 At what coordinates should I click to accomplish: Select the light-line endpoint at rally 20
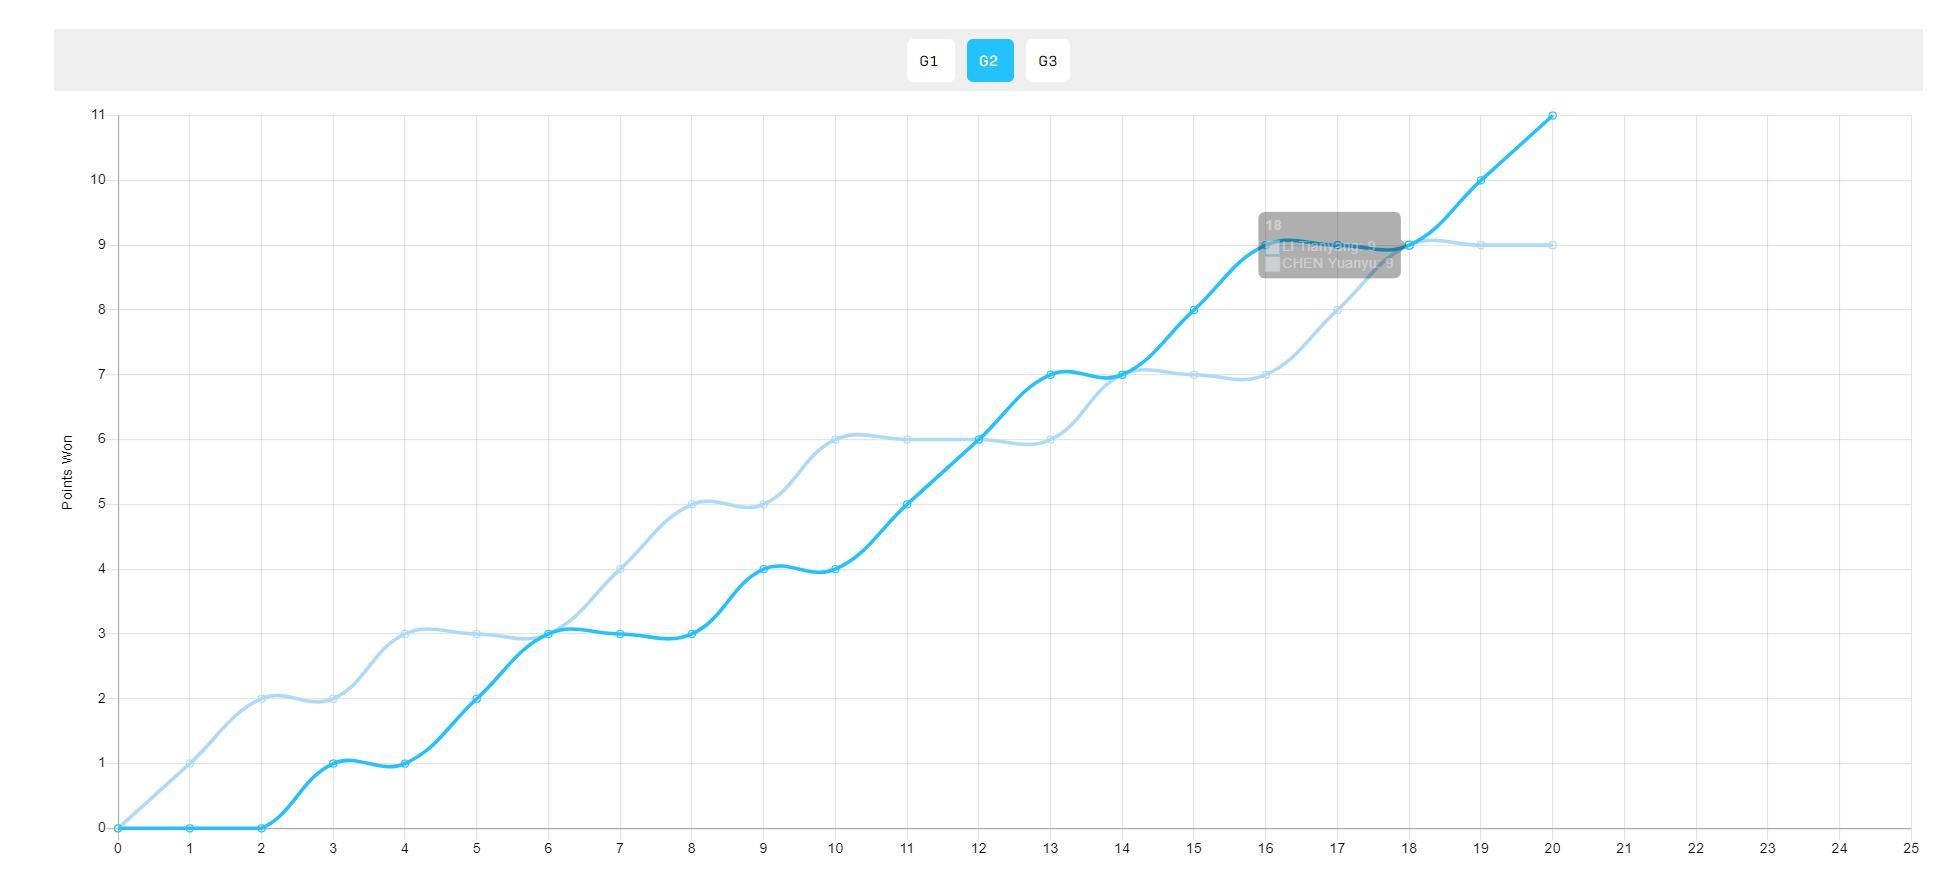(x=1552, y=245)
